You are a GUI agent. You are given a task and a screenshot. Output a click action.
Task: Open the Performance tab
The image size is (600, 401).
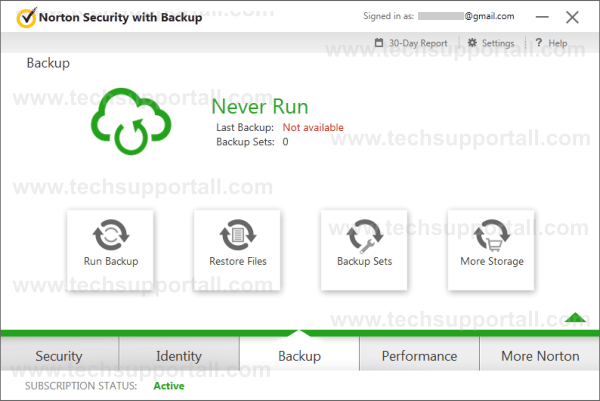[419, 356]
